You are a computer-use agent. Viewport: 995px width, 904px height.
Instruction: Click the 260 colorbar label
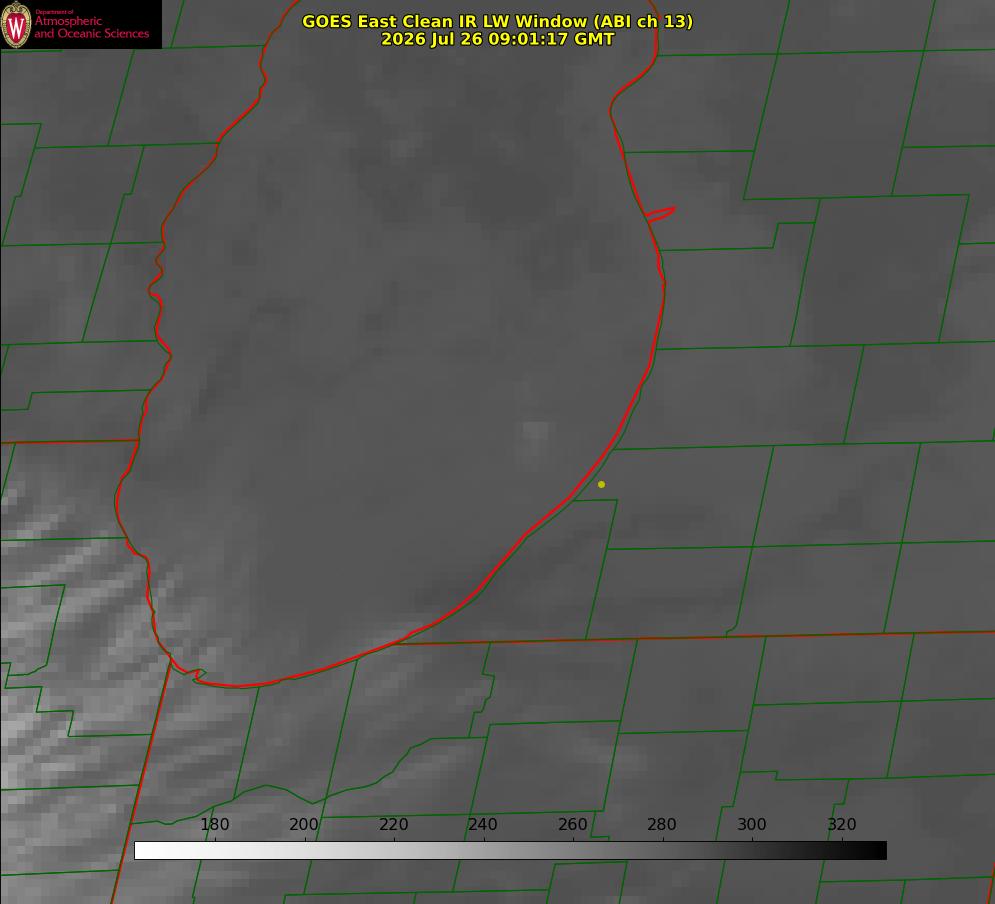point(572,825)
